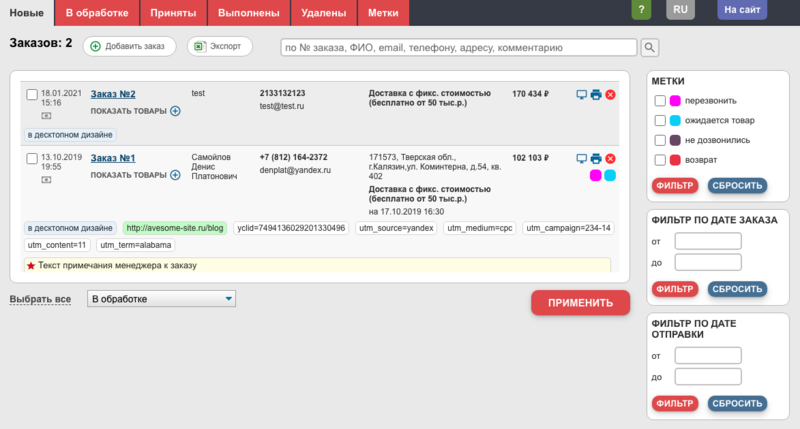Delete Заказ №2 with red cross icon
800x429 pixels.
point(610,94)
